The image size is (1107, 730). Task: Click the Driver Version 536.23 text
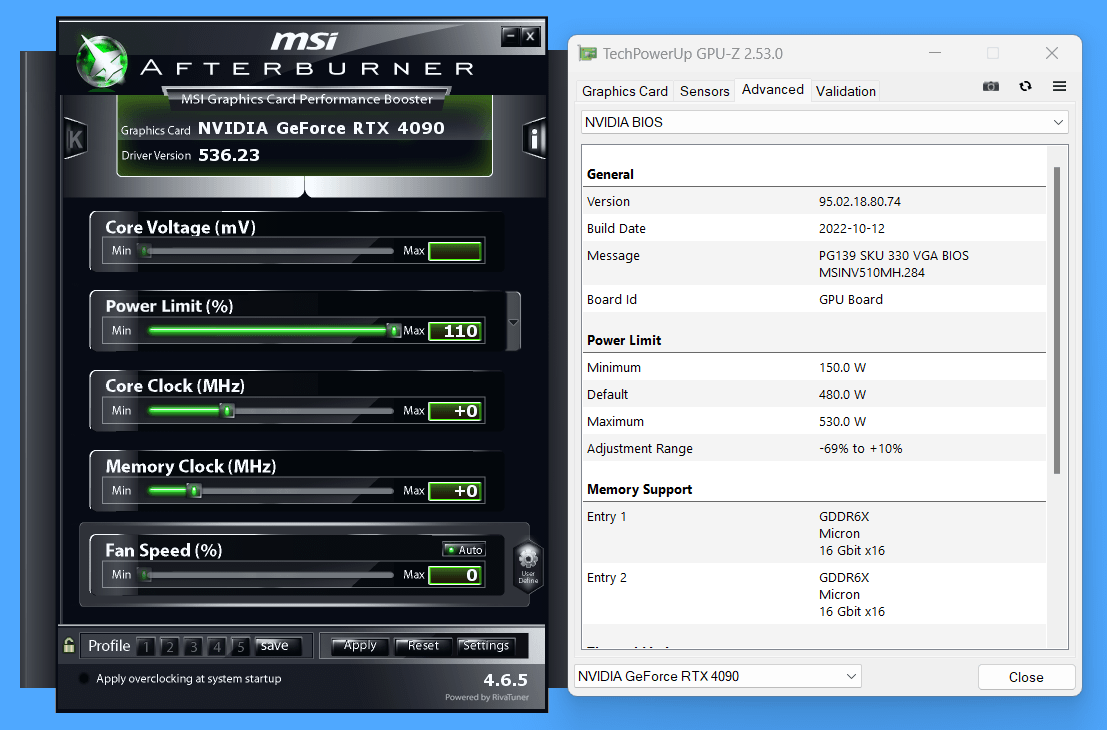point(190,155)
